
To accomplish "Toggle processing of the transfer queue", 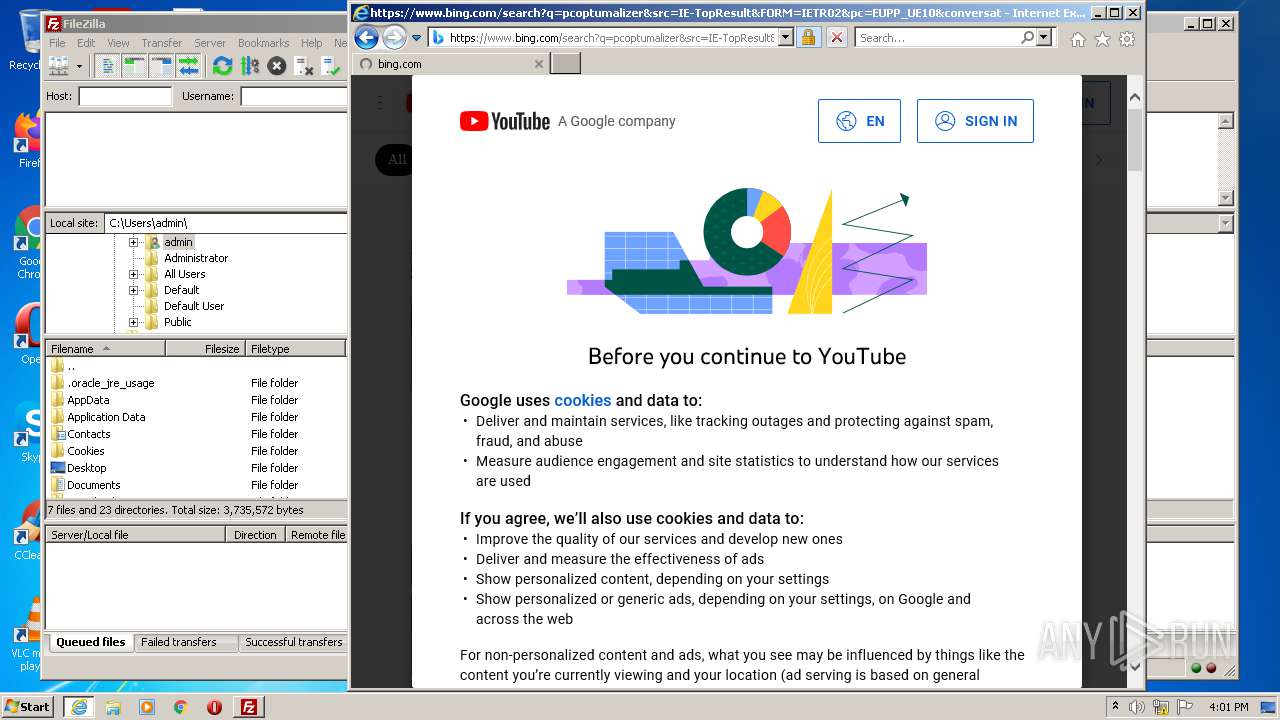I will 250,66.
